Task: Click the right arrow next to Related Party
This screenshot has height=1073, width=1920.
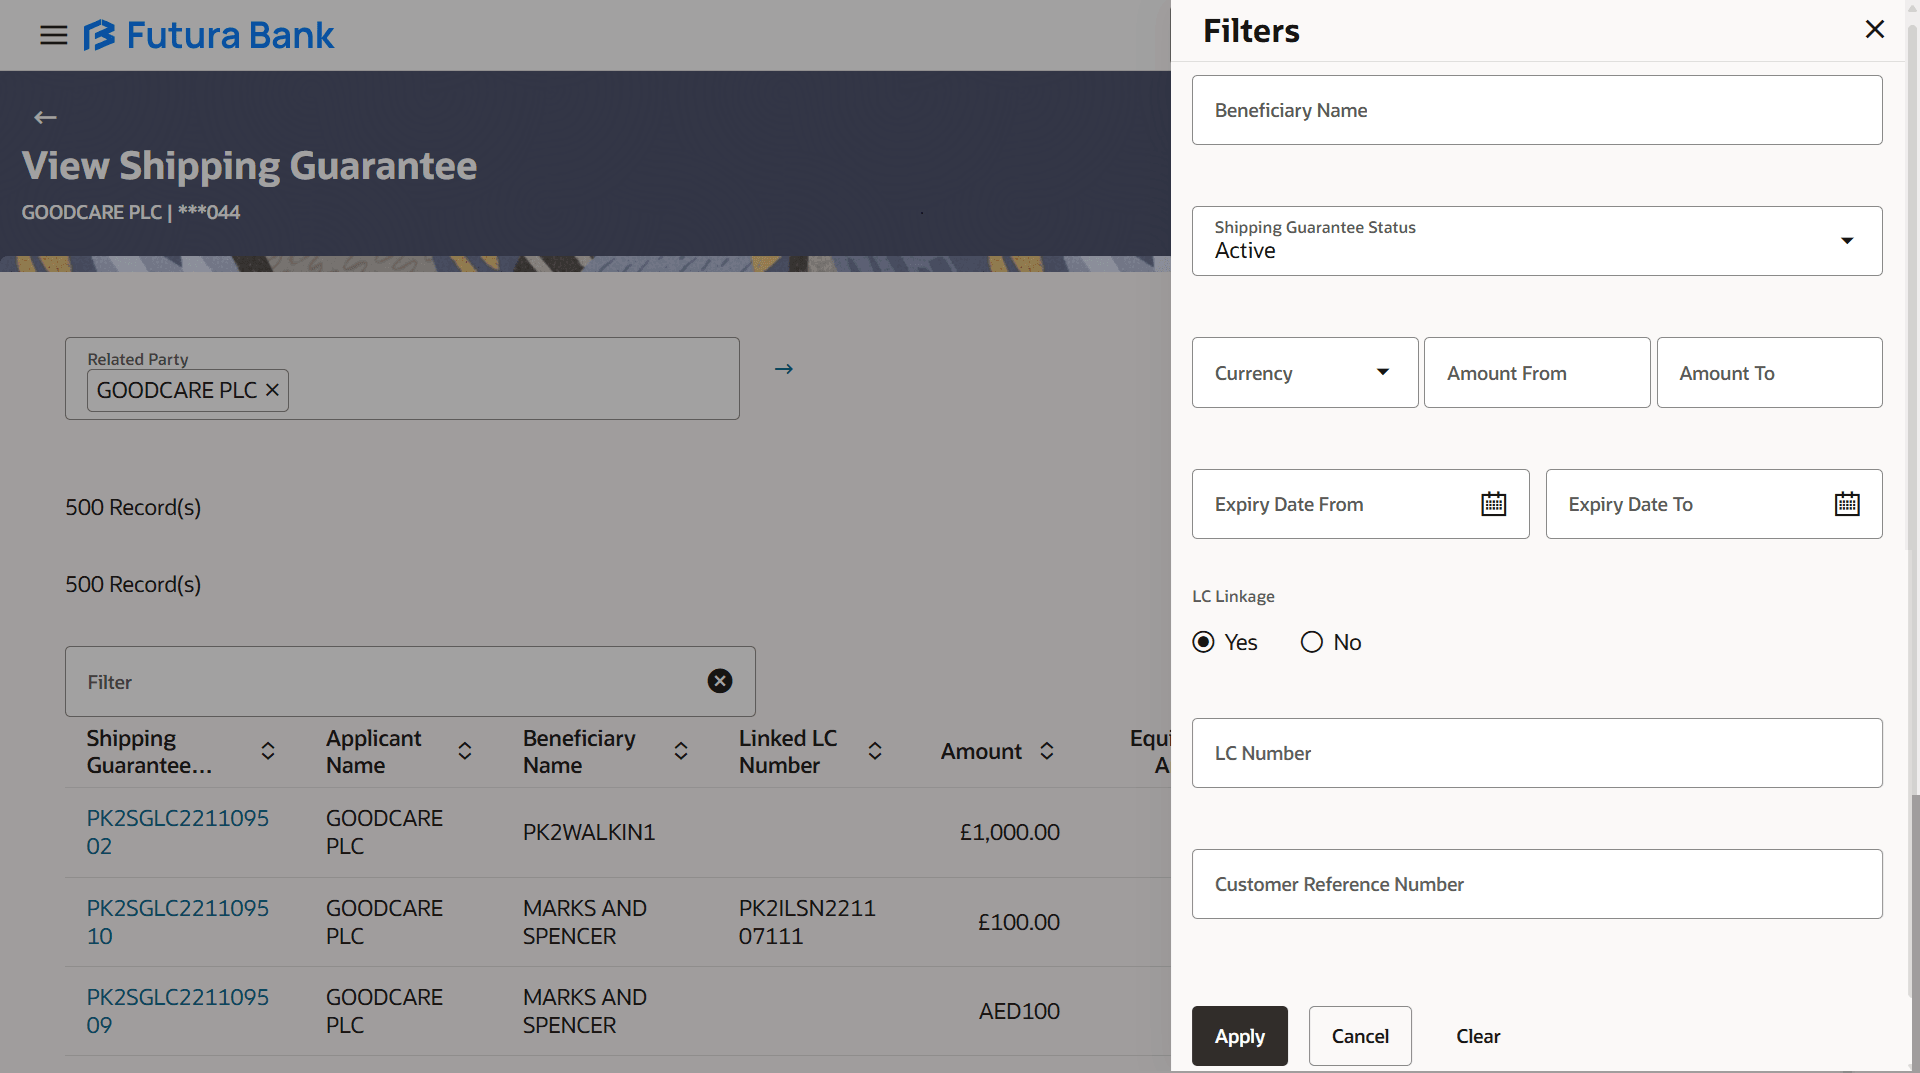Action: pos(783,368)
